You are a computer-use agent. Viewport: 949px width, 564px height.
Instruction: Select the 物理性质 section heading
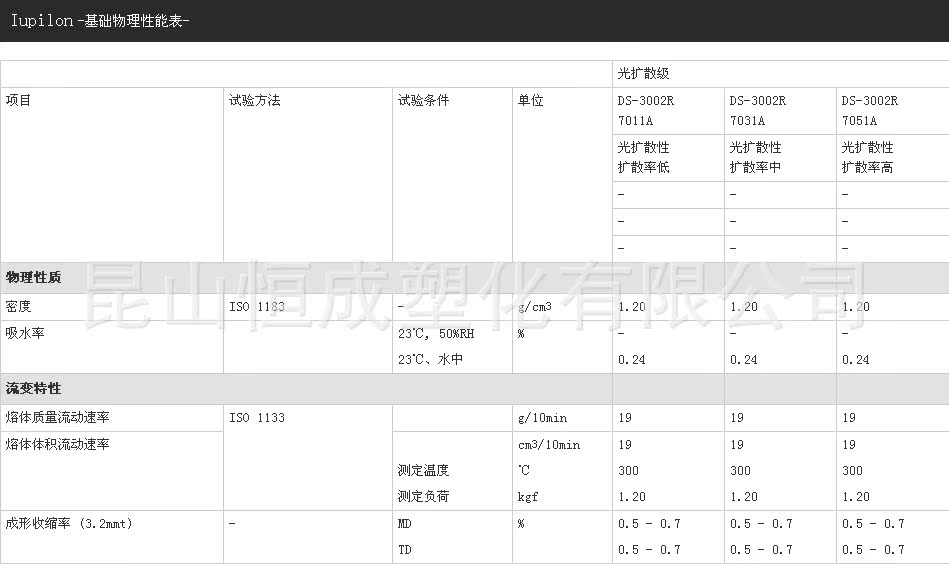tap(33, 277)
